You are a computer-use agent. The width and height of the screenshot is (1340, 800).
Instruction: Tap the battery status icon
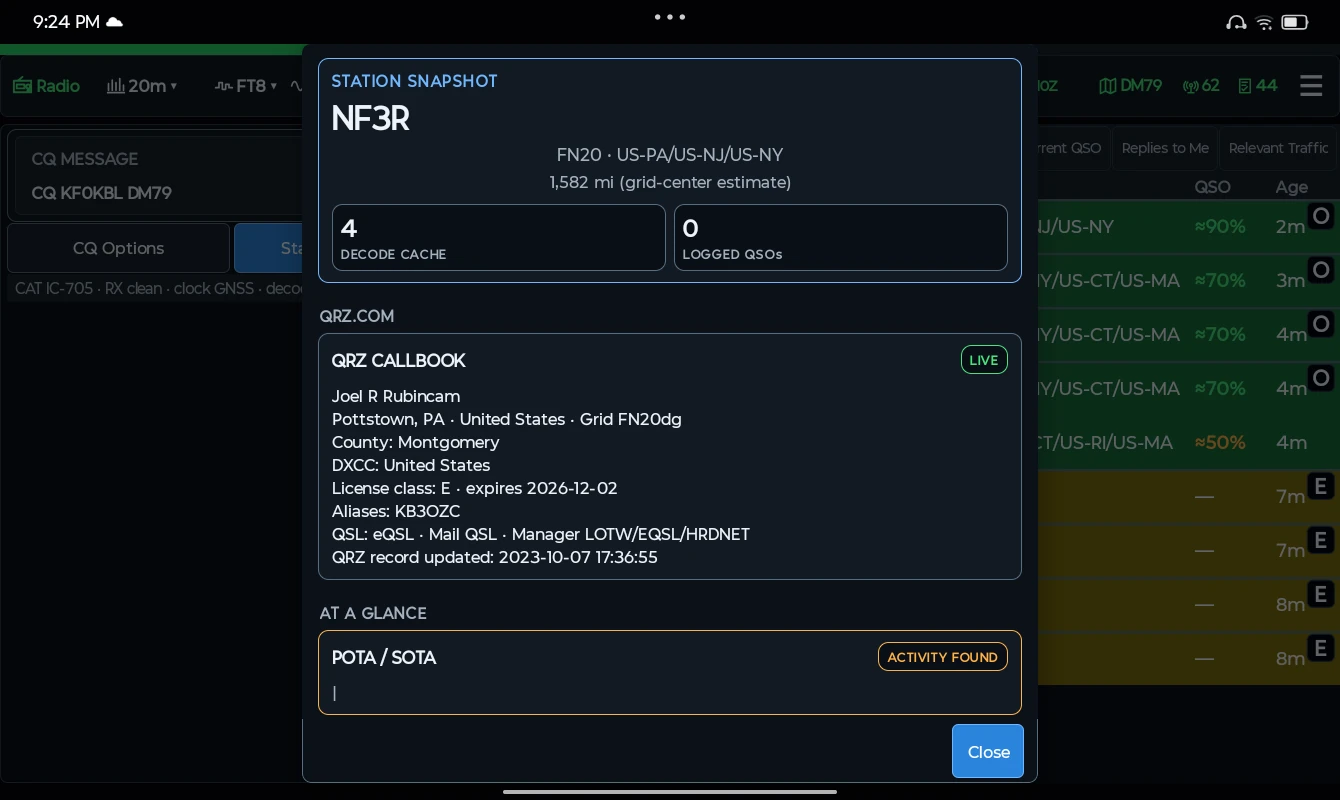tap(1295, 22)
